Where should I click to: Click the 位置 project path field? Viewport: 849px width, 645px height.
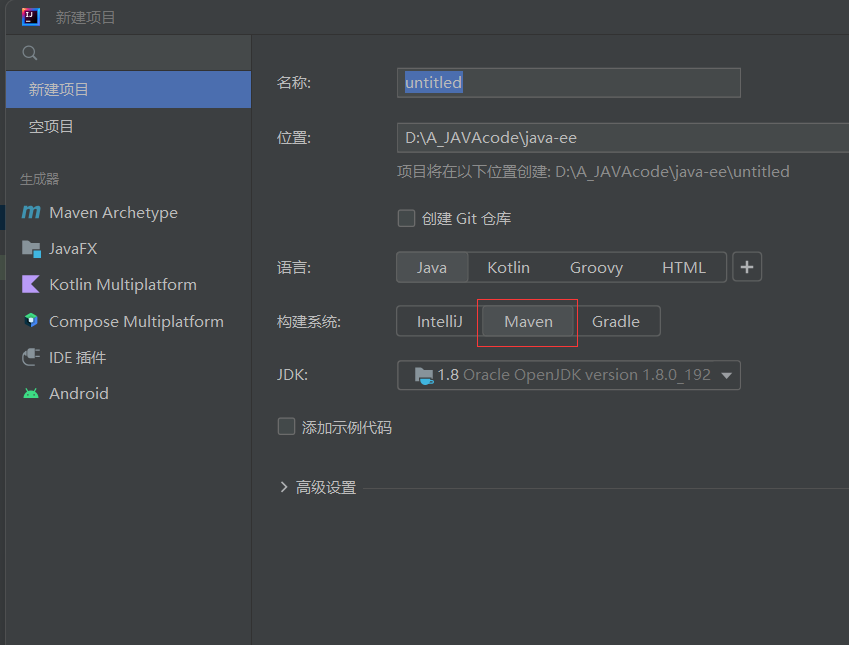(x=620, y=138)
